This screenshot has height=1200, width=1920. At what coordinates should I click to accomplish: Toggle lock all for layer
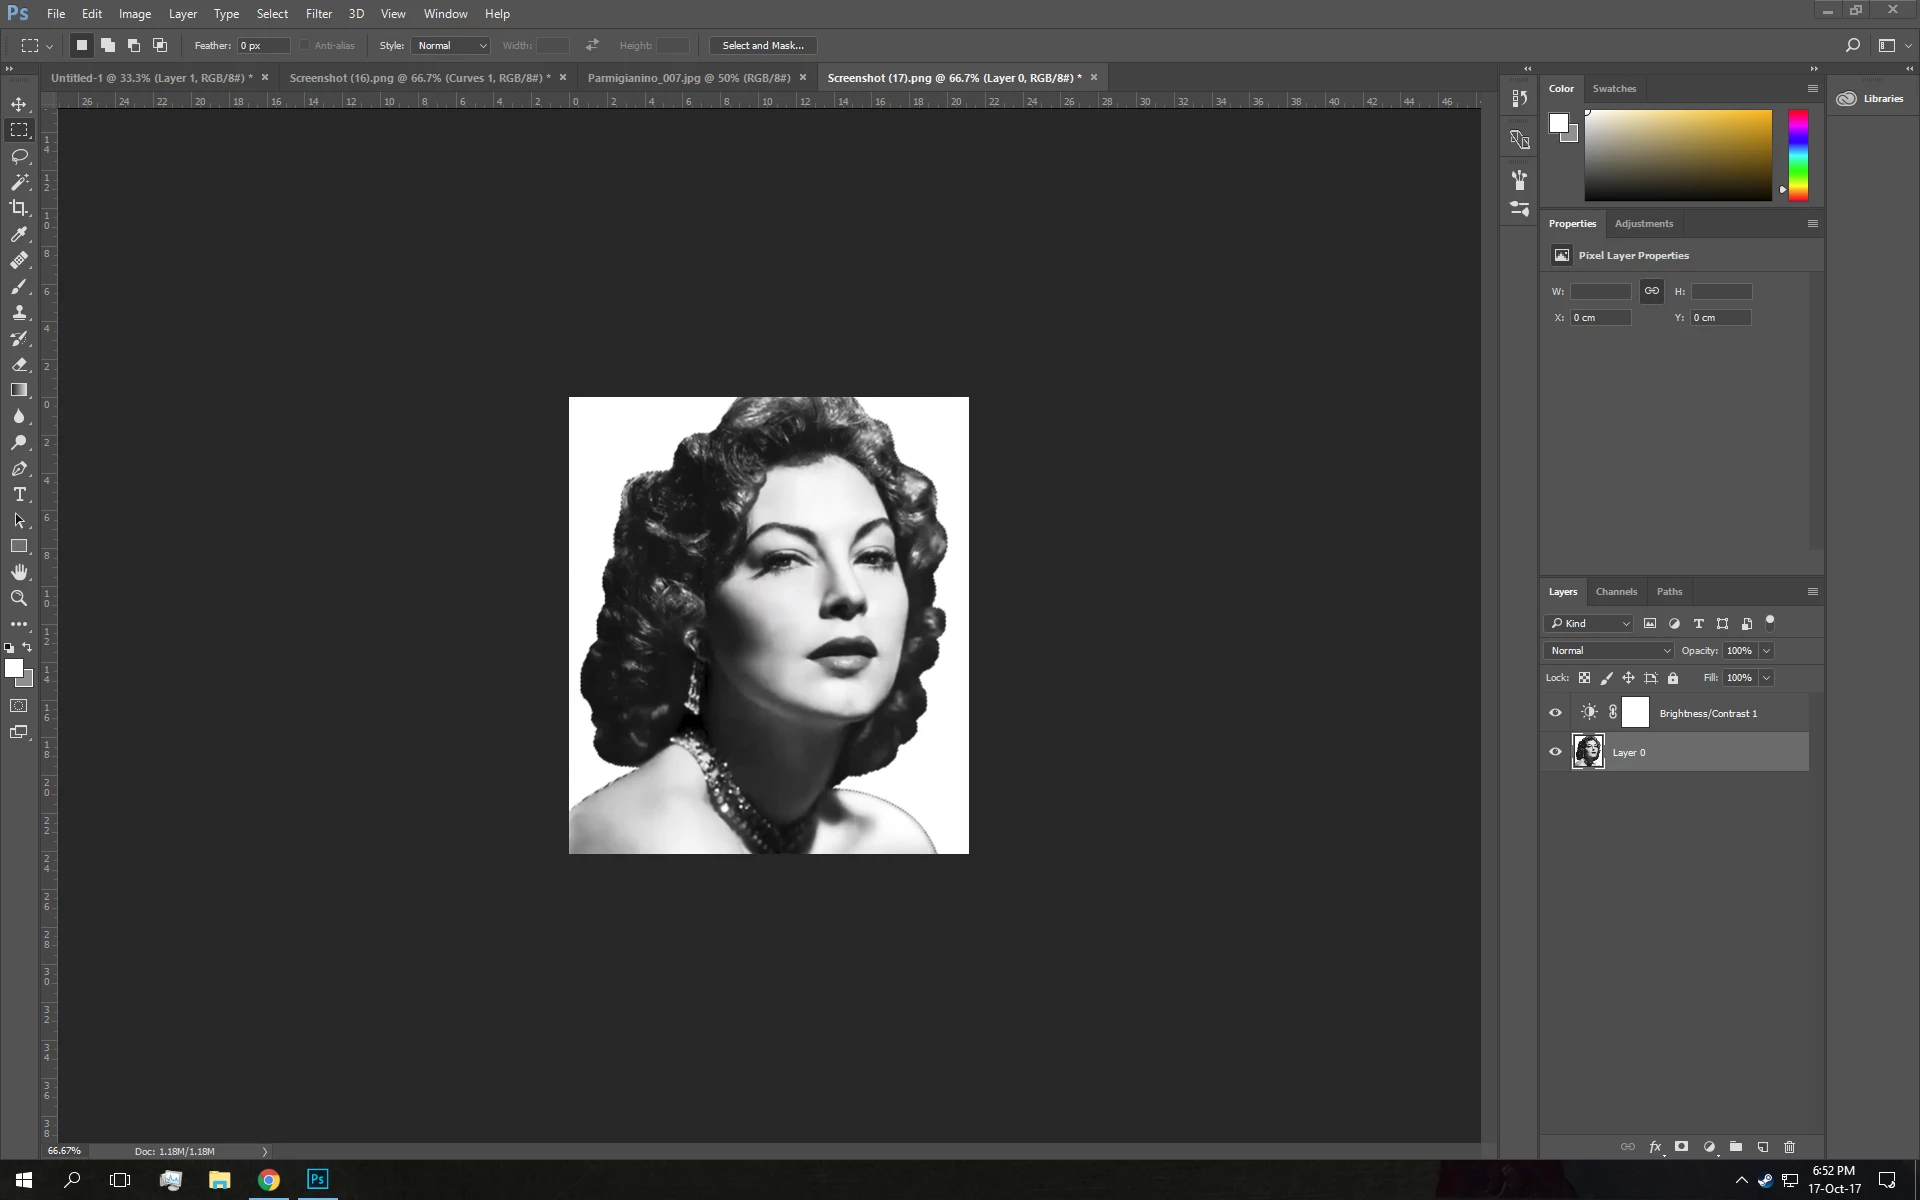click(x=1673, y=678)
